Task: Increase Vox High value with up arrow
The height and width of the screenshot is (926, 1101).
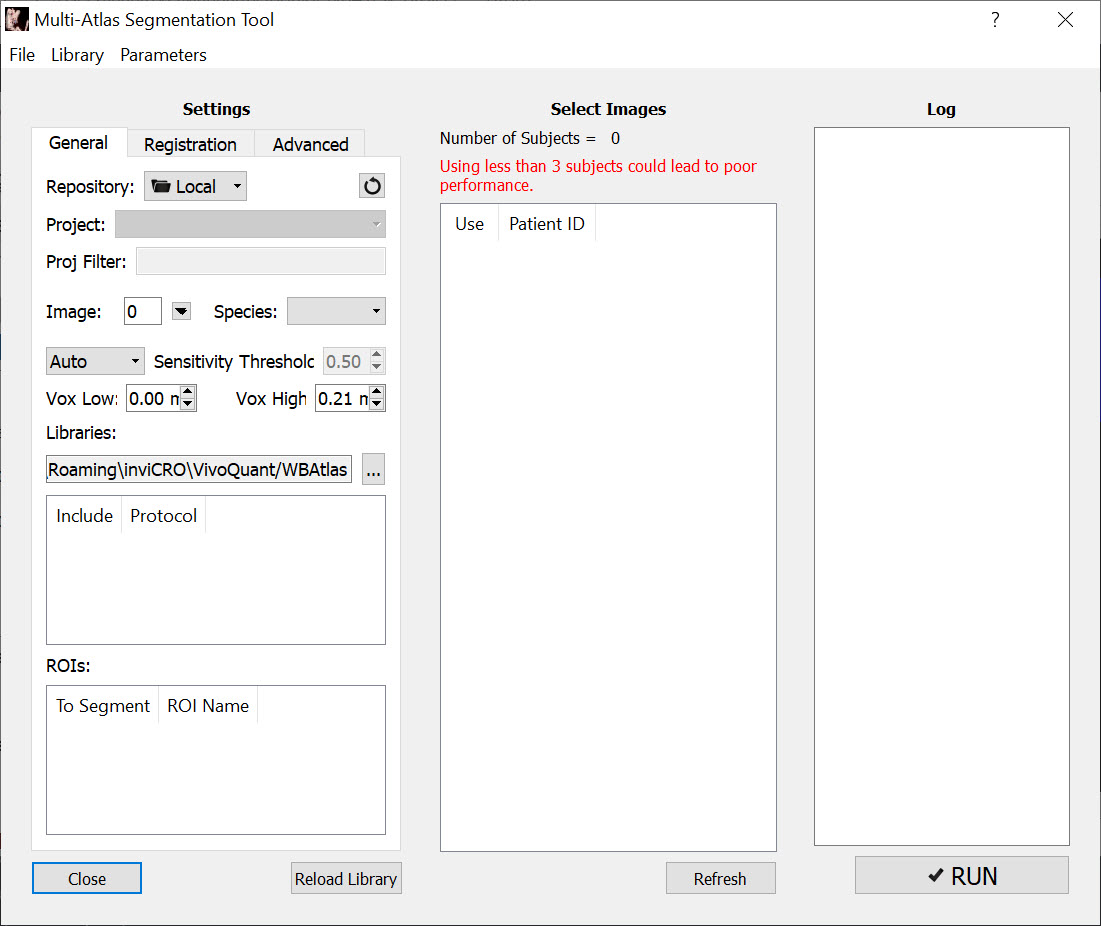Action: tap(377, 393)
